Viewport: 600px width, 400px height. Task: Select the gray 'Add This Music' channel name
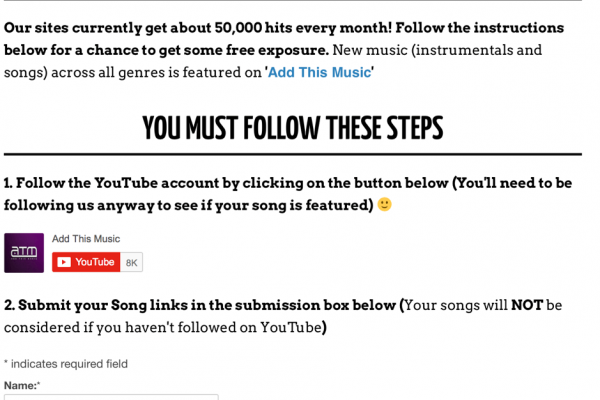coord(86,239)
